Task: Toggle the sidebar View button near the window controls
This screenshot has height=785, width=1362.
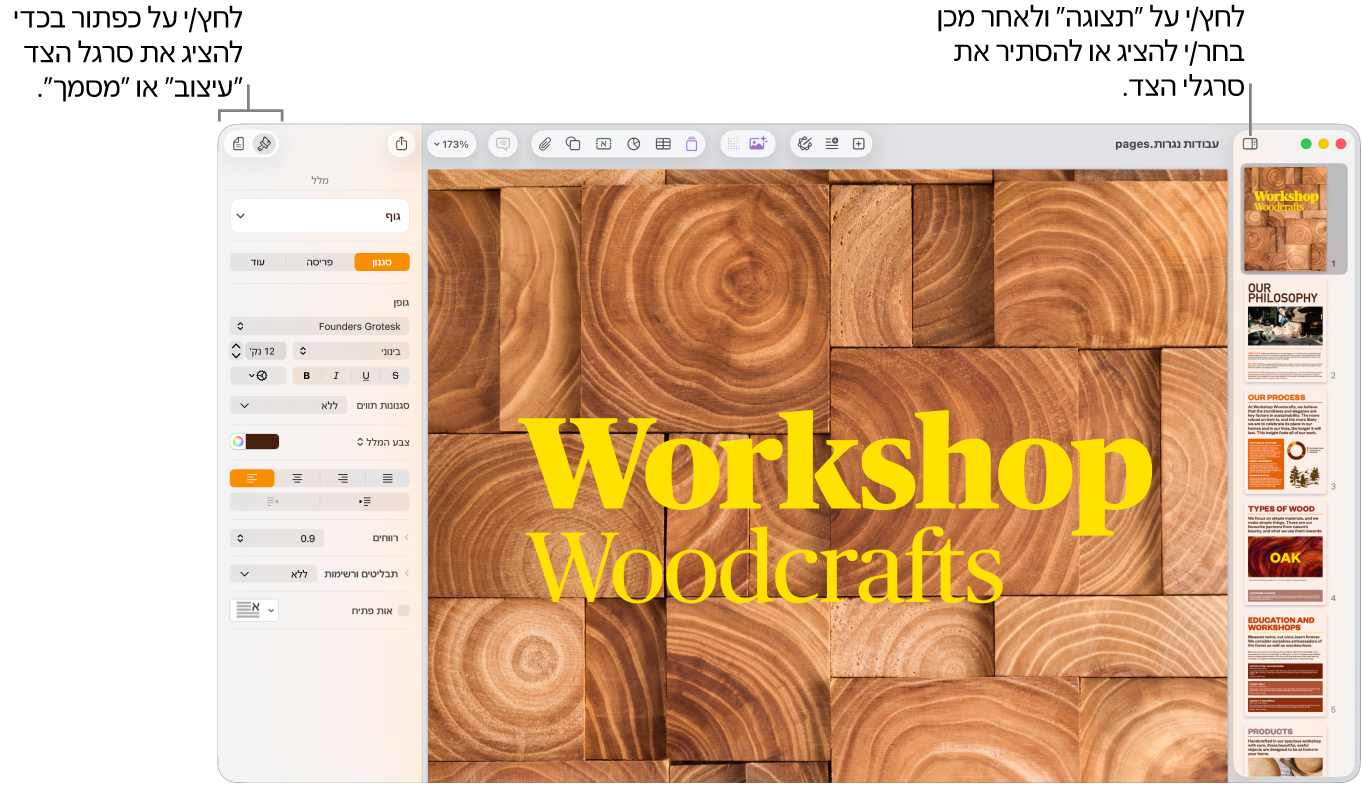Action: 1250,144
